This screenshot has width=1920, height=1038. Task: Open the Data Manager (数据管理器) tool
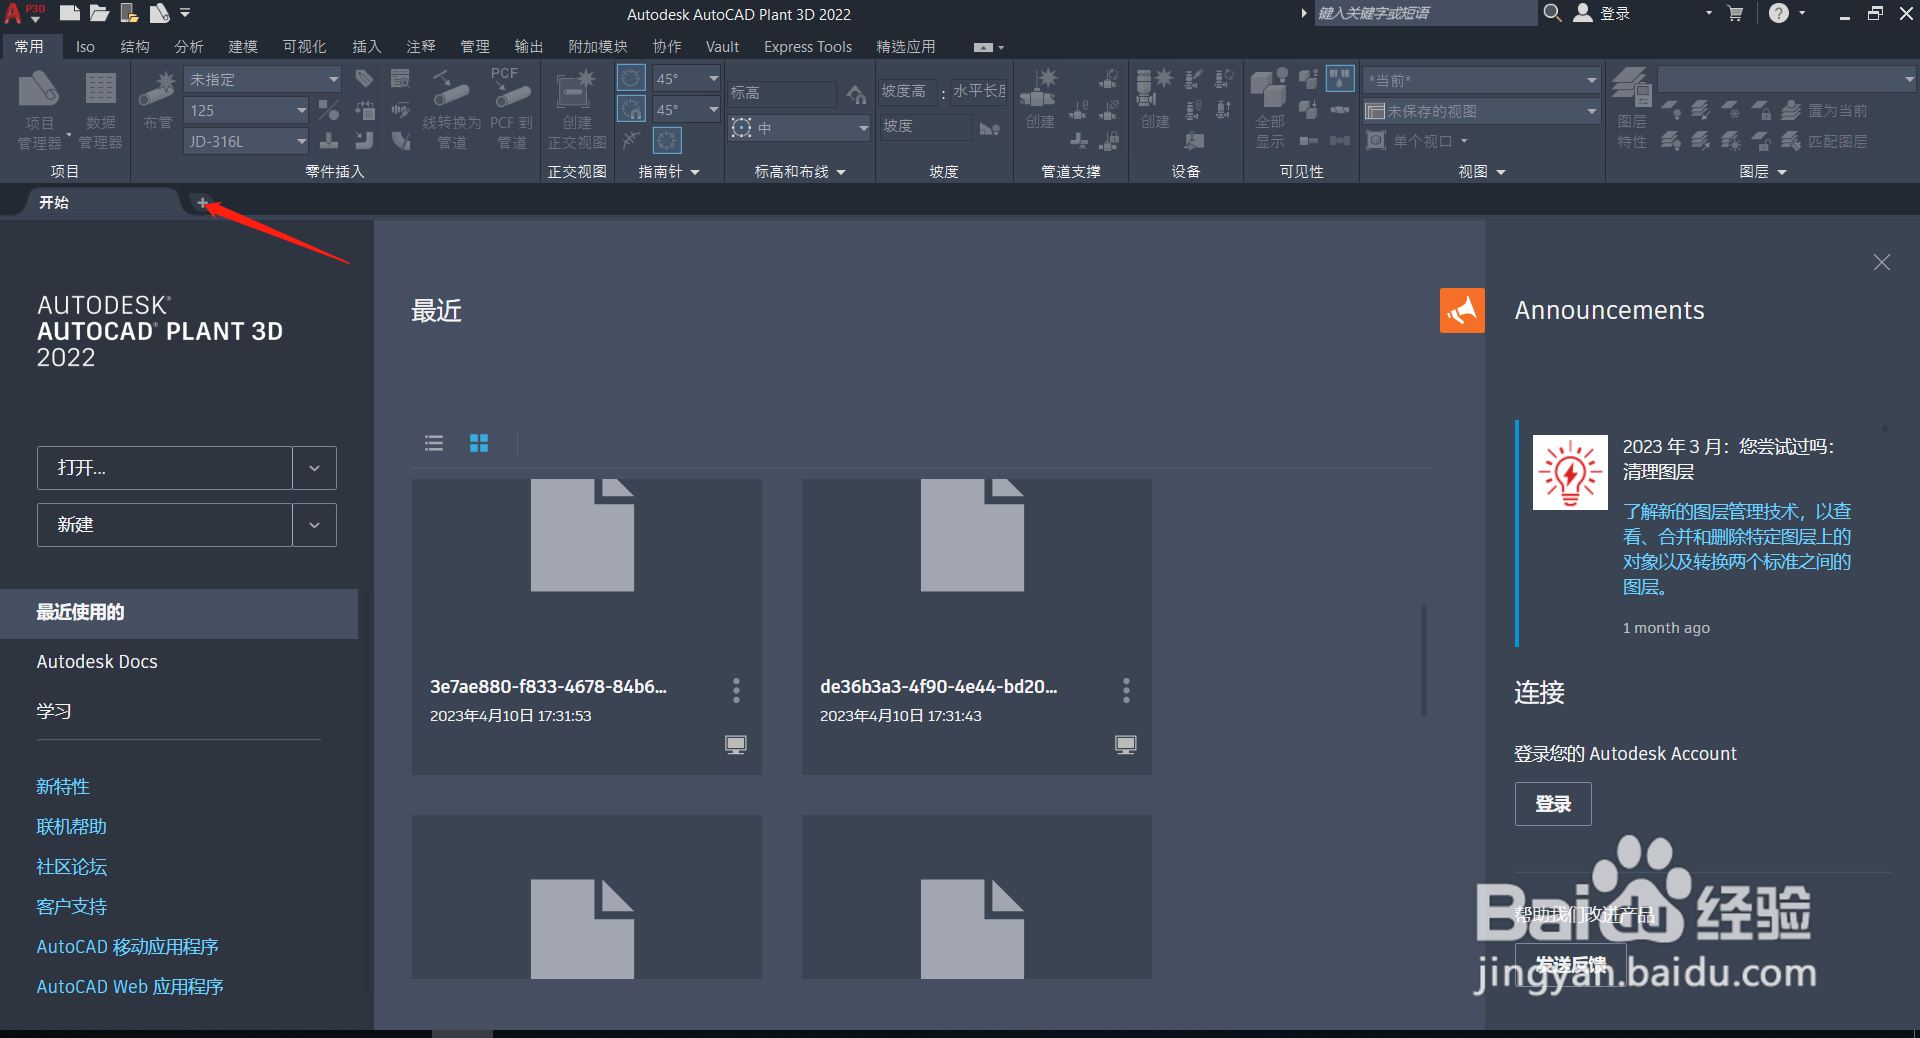point(100,110)
